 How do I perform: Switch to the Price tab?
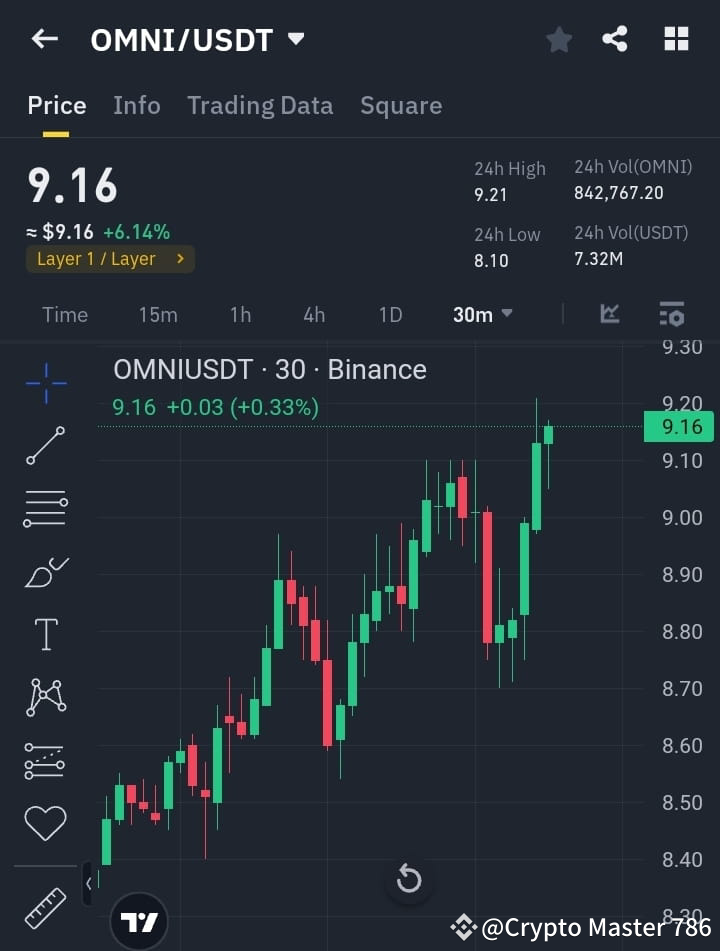pos(57,106)
